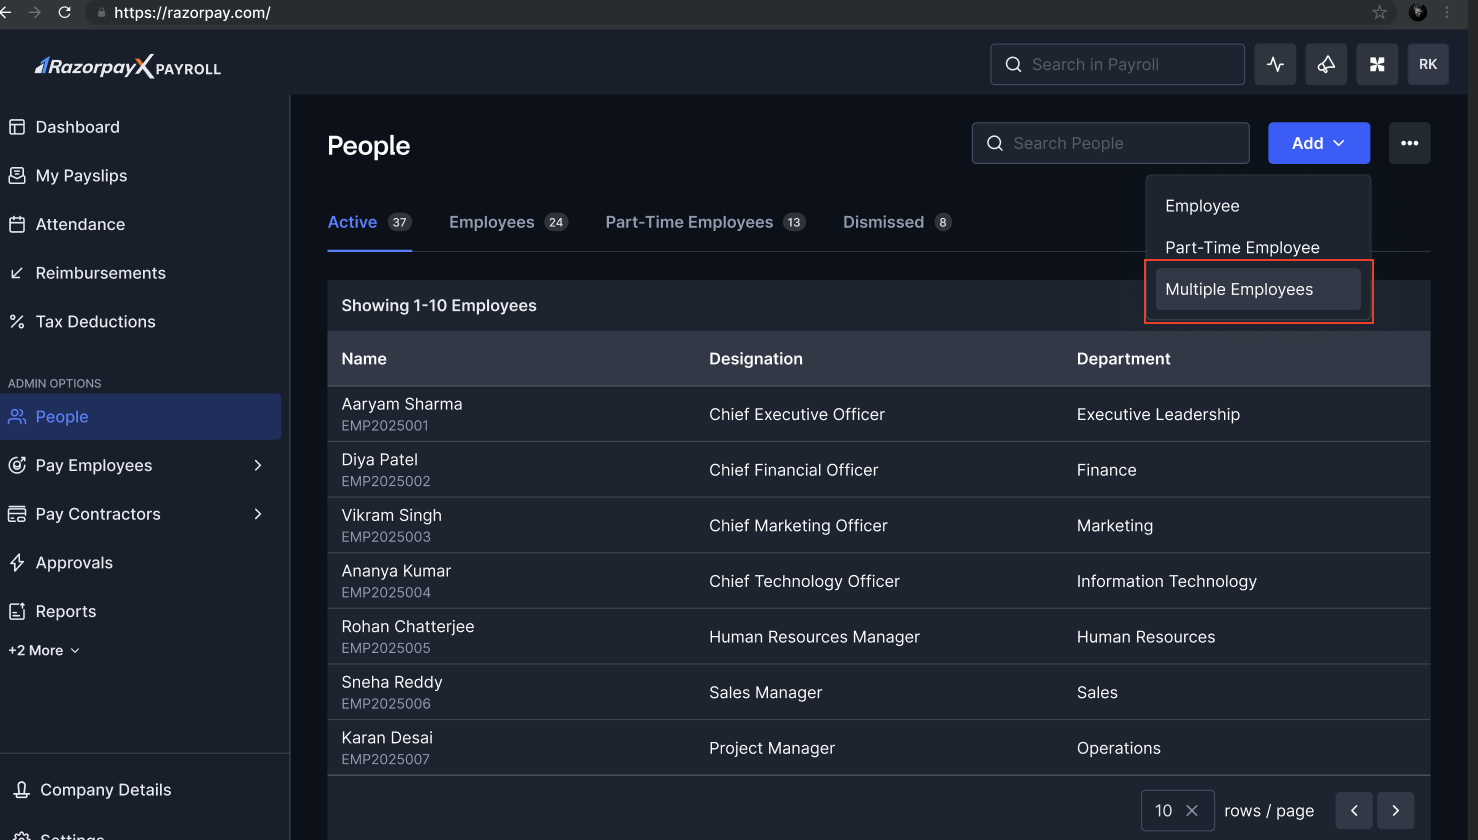The image size is (1478, 840).
Task: Open the rows per page selector
Action: [1177, 811]
